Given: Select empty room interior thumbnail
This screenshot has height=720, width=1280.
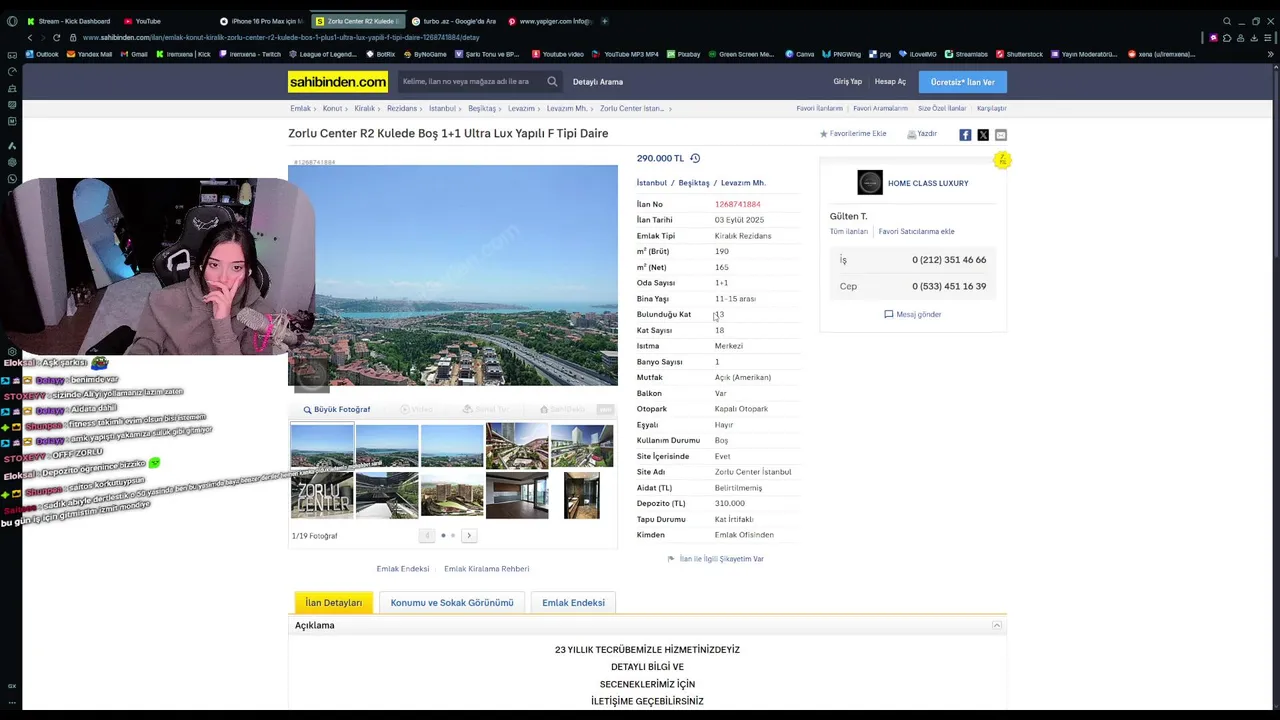Looking at the screenshot, I should point(517,496).
